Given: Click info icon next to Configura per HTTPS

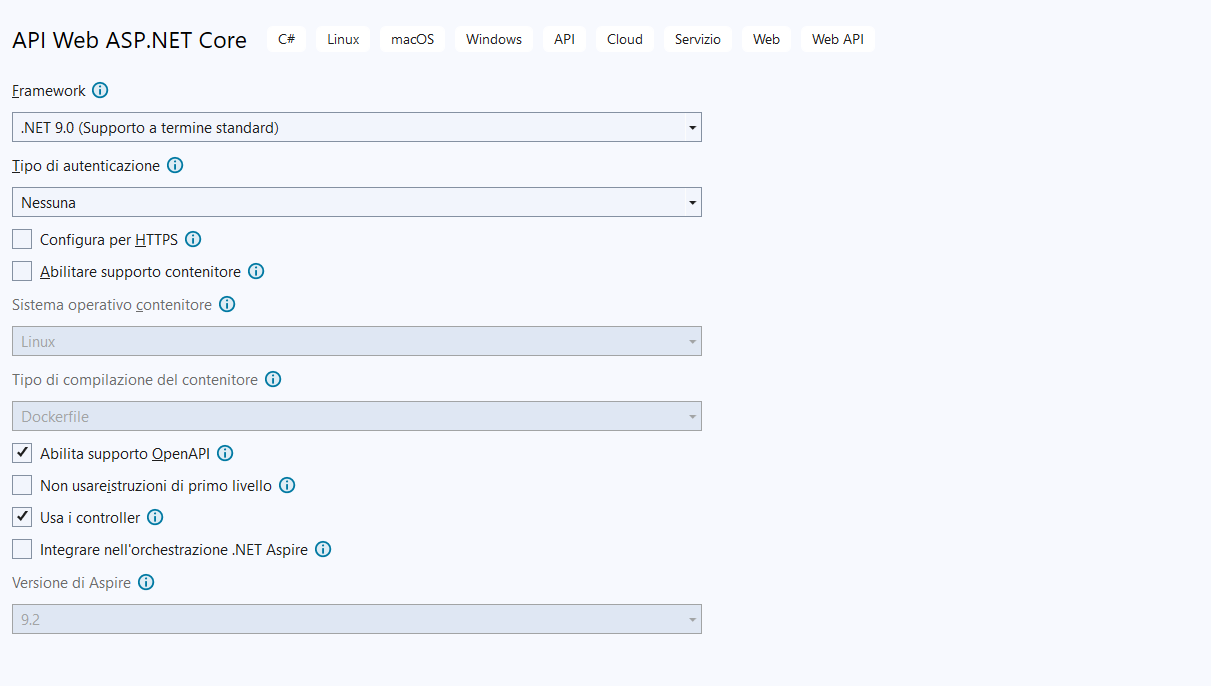Looking at the screenshot, I should point(194,240).
